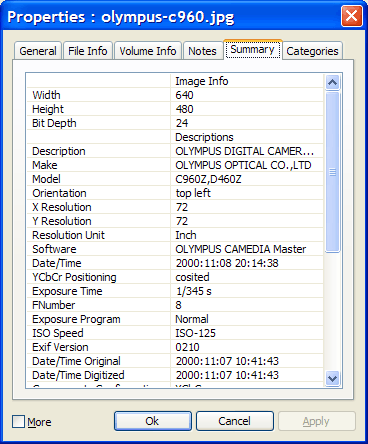Screen dimensions: 368x444
Task: Select the Date/Time Original label
Action: [x=76, y=361]
